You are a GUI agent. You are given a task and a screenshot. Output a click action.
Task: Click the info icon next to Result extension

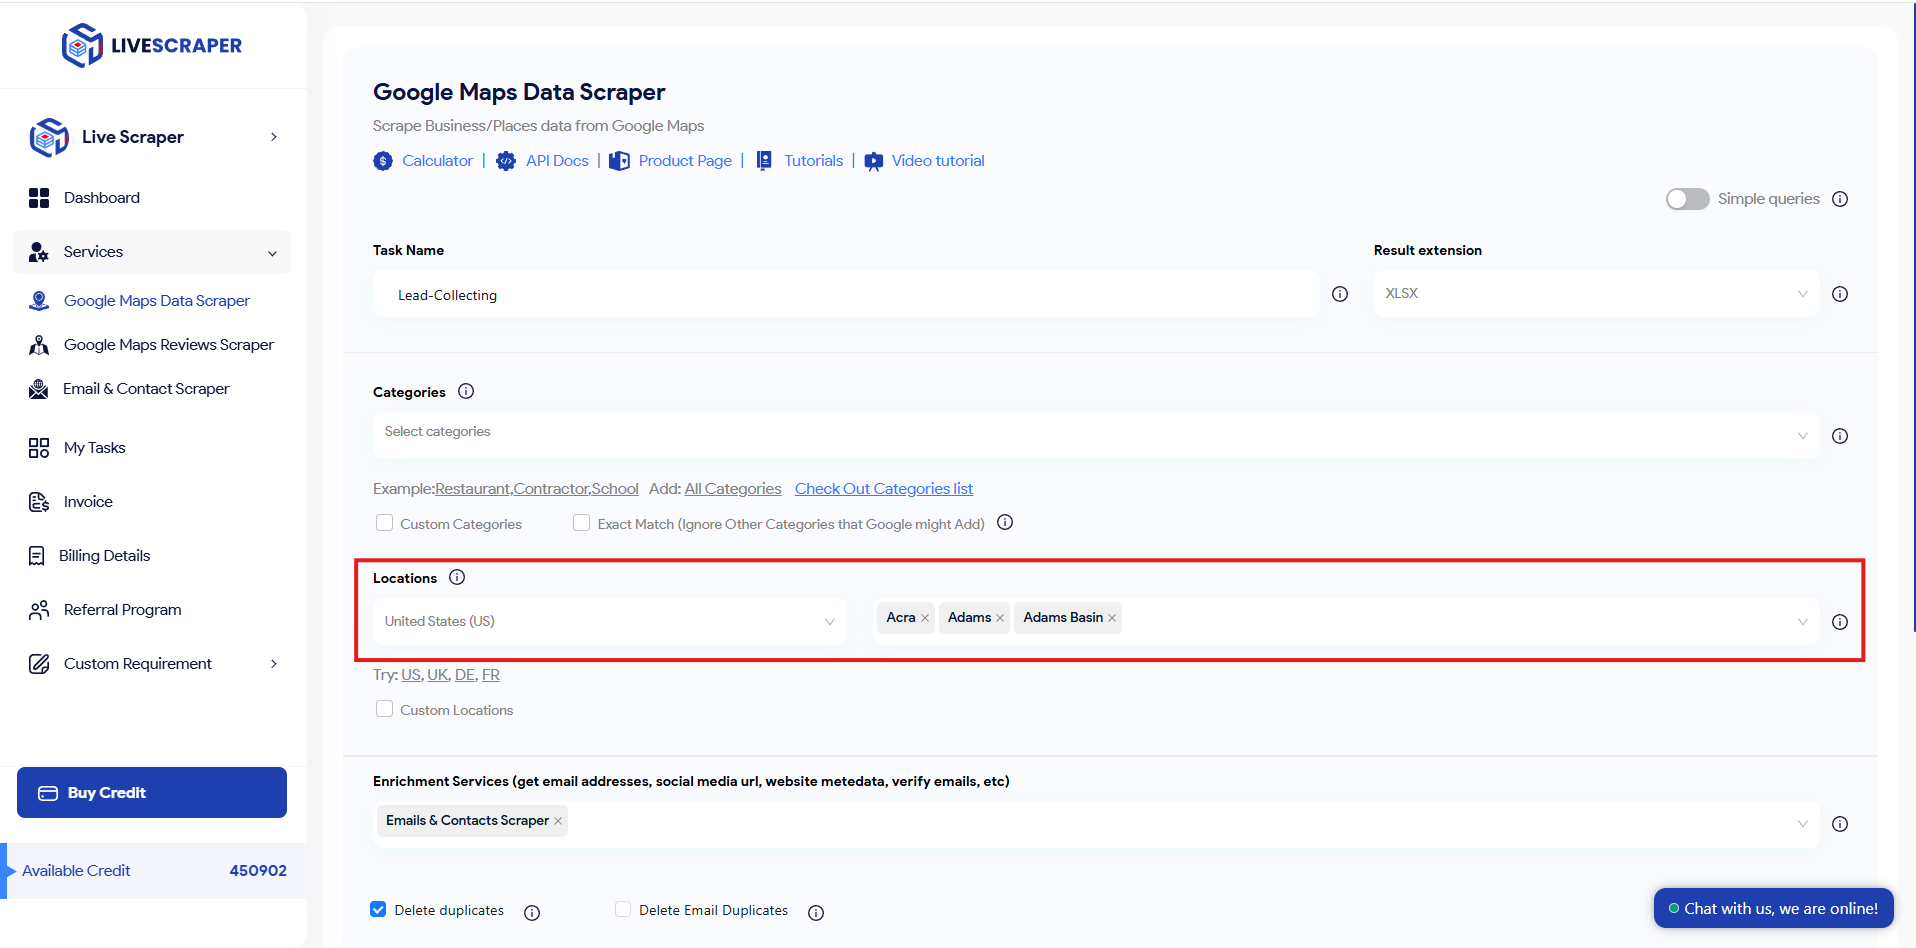[x=1840, y=294]
